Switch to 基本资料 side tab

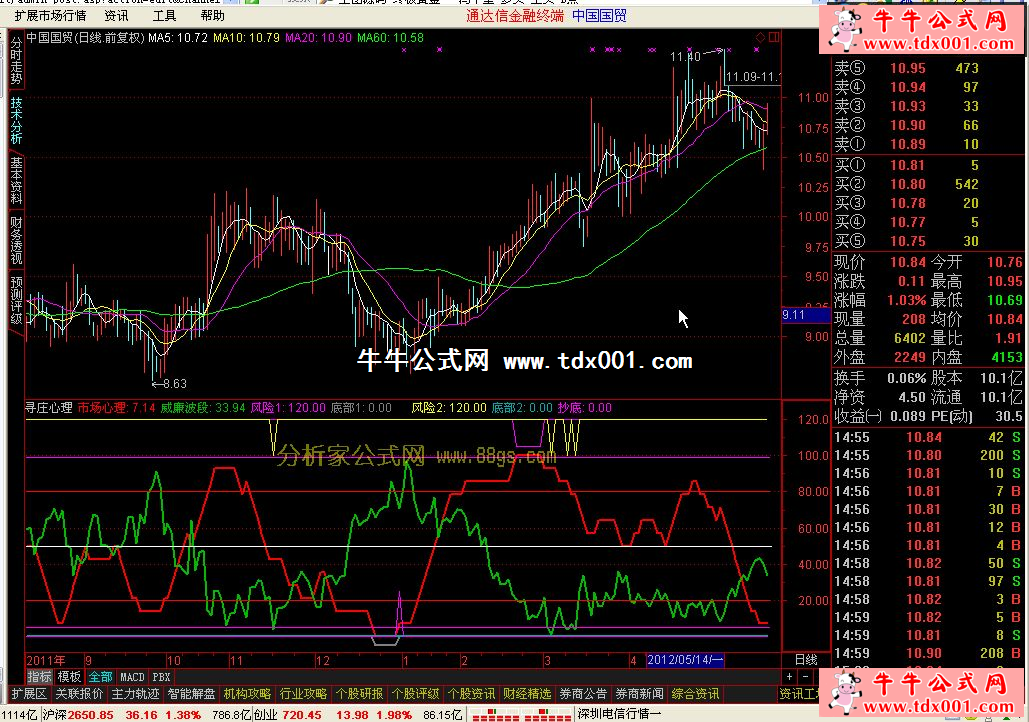click(x=16, y=180)
